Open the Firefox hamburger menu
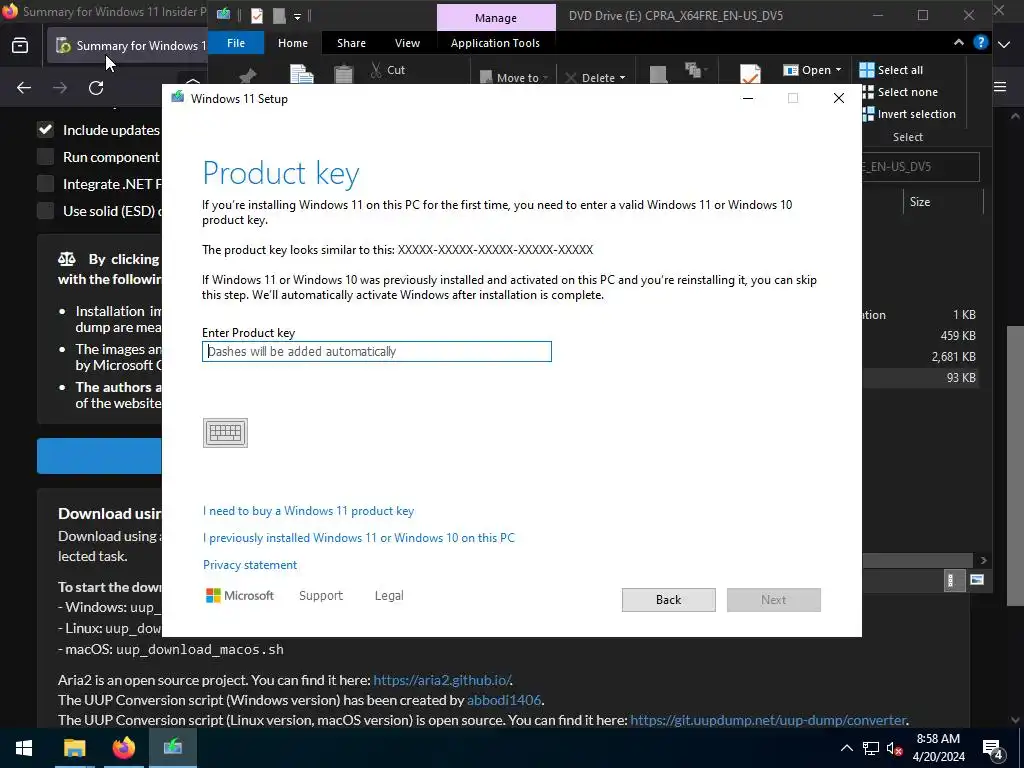1024x768 pixels. (x=1000, y=87)
